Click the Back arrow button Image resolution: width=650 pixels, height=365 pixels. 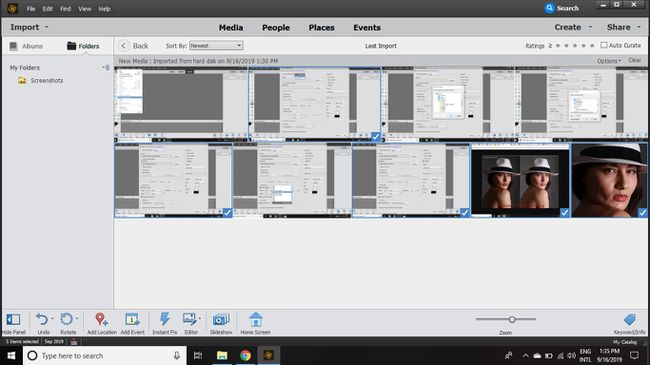click(x=123, y=46)
